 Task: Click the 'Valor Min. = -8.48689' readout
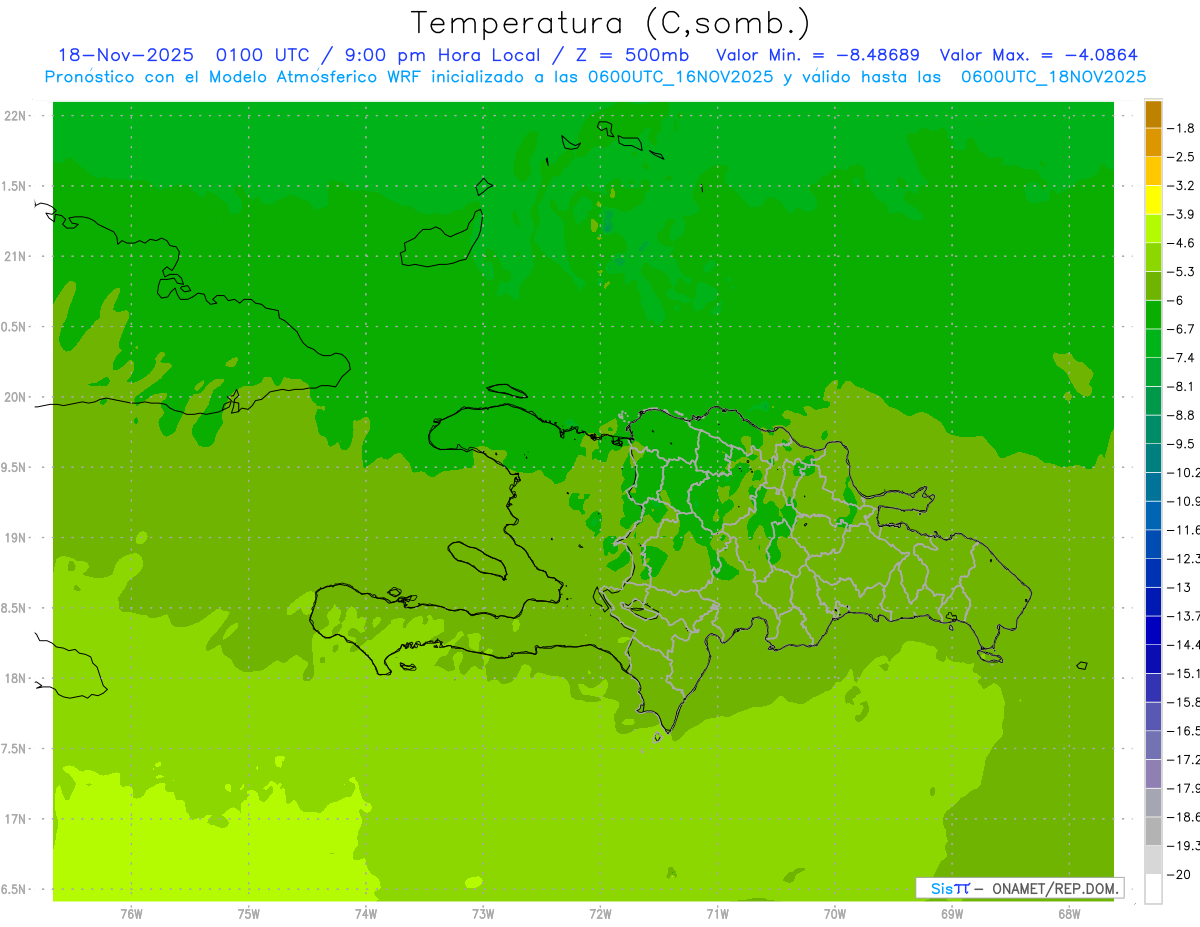[818, 55]
